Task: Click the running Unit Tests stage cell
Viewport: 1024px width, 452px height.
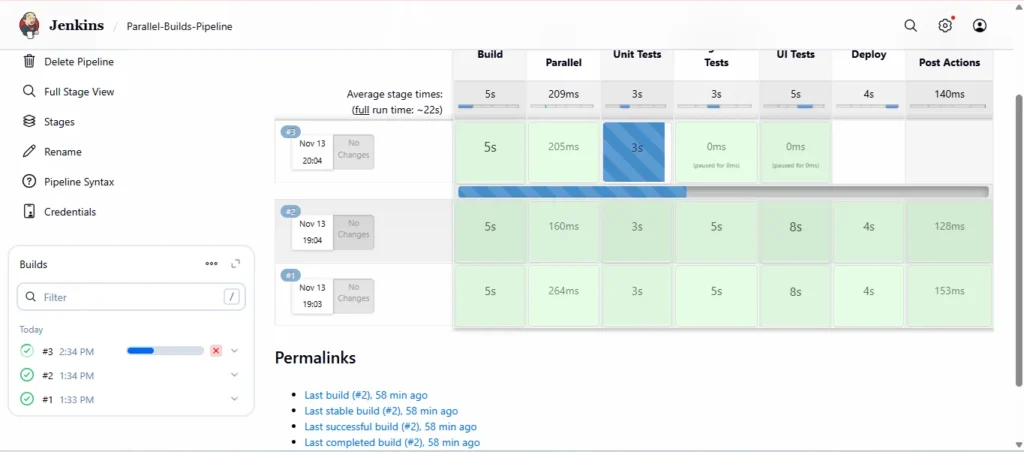Action: pyautogui.click(x=634, y=152)
